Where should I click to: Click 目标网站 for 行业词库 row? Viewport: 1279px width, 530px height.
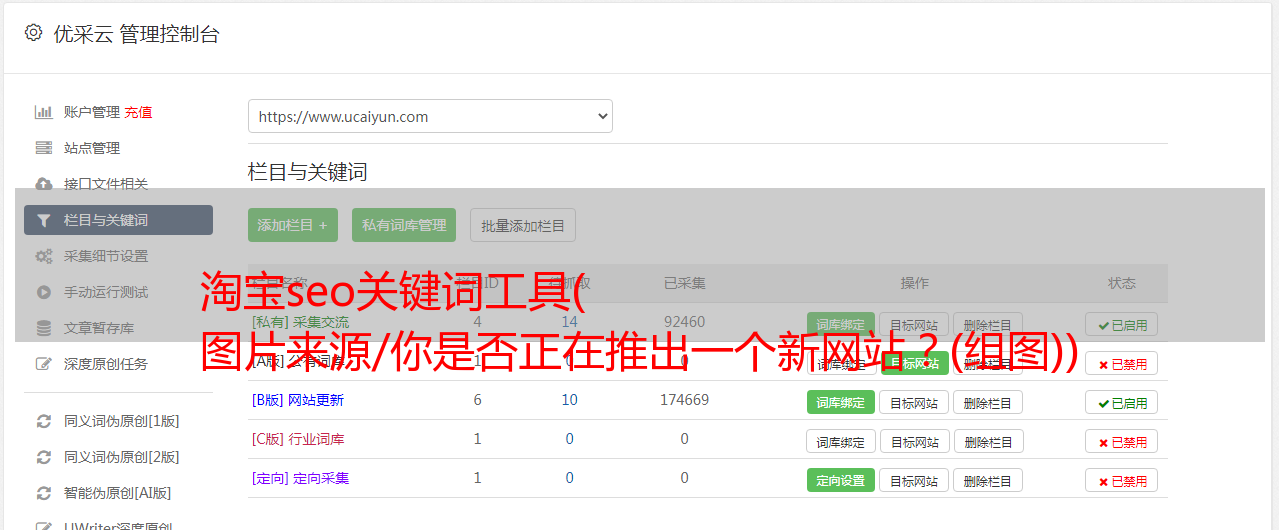click(914, 442)
